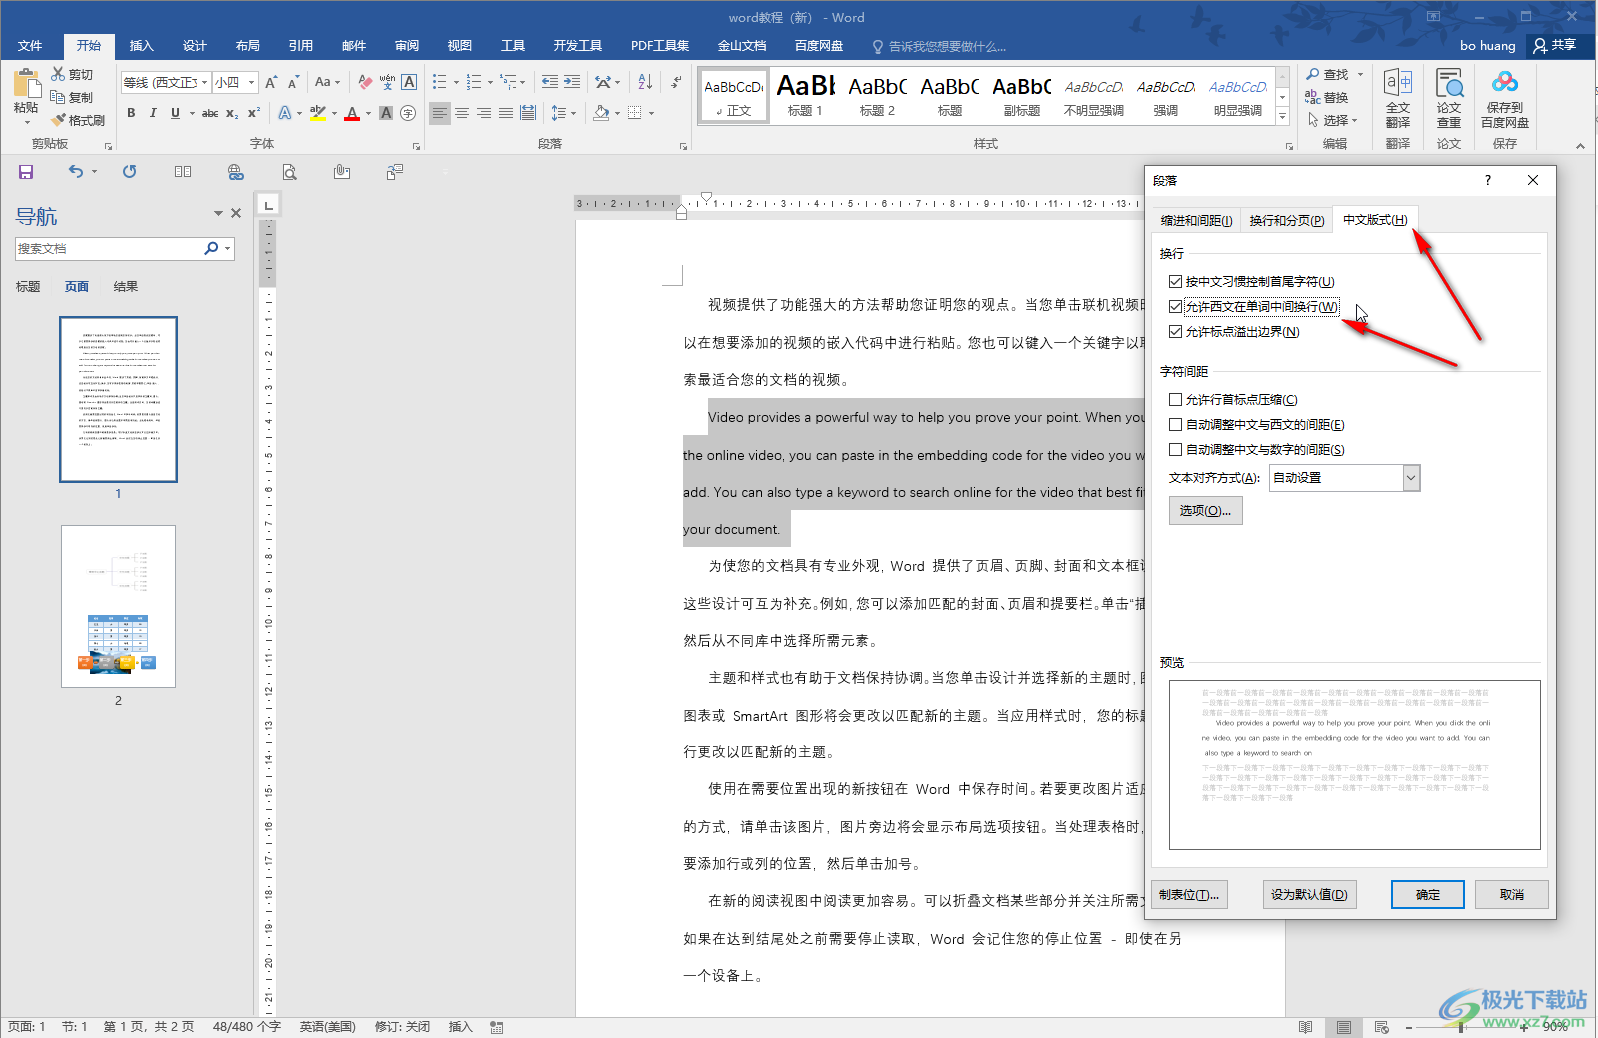Viewport: 1598px width, 1038px height.
Task: Enable auto spacing between Chinese and numbers
Action: [x=1176, y=450]
